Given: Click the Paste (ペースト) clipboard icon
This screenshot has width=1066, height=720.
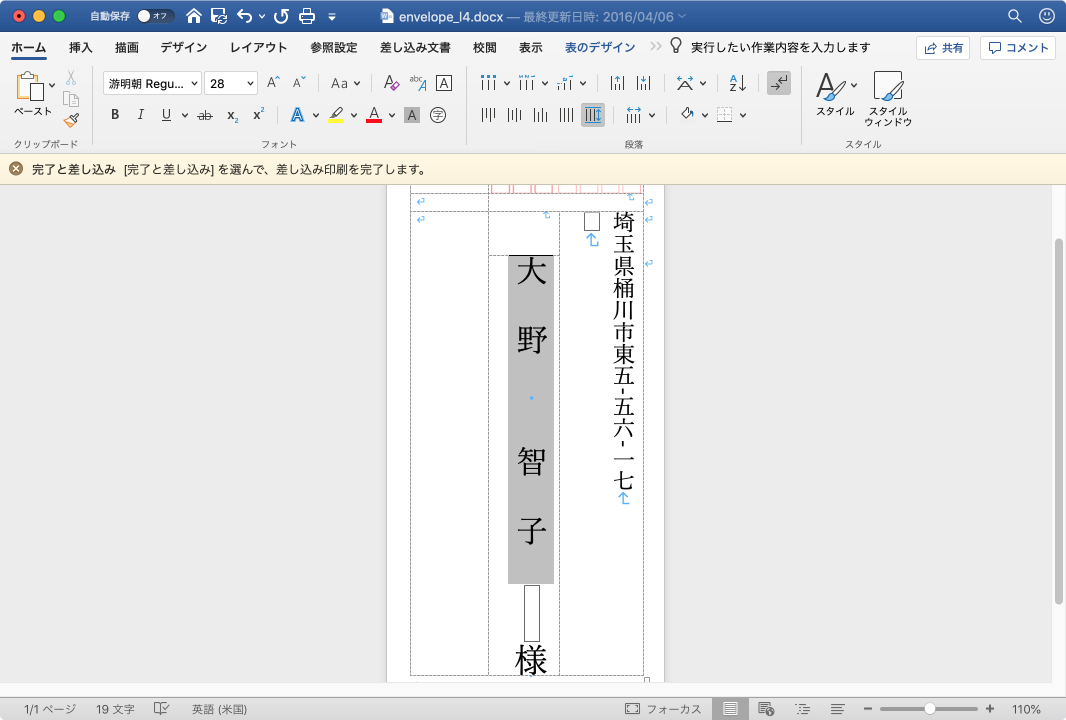Looking at the screenshot, I should tap(29, 87).
